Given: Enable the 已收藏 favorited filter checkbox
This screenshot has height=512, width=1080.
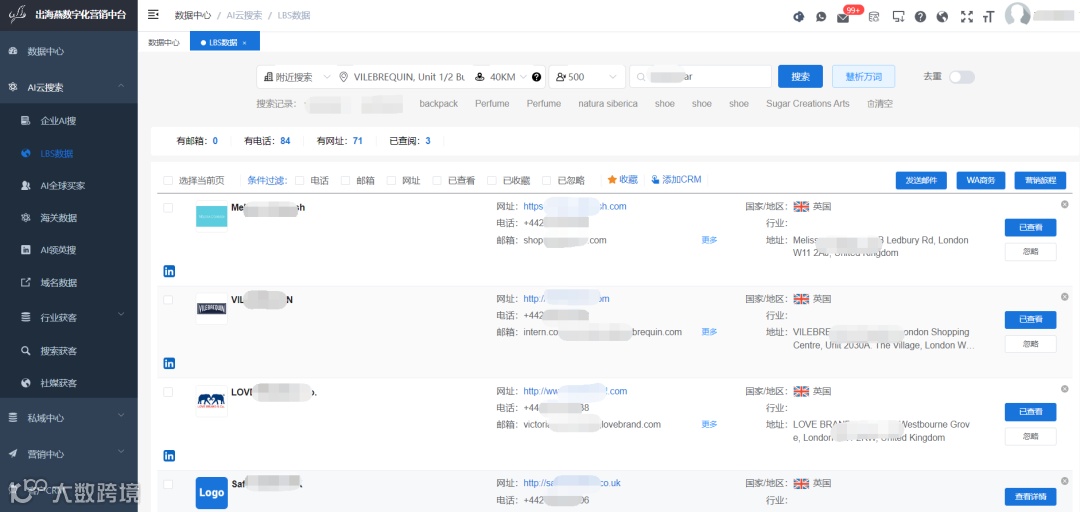Looking at the screenshot, I should (x=492, y=181).
